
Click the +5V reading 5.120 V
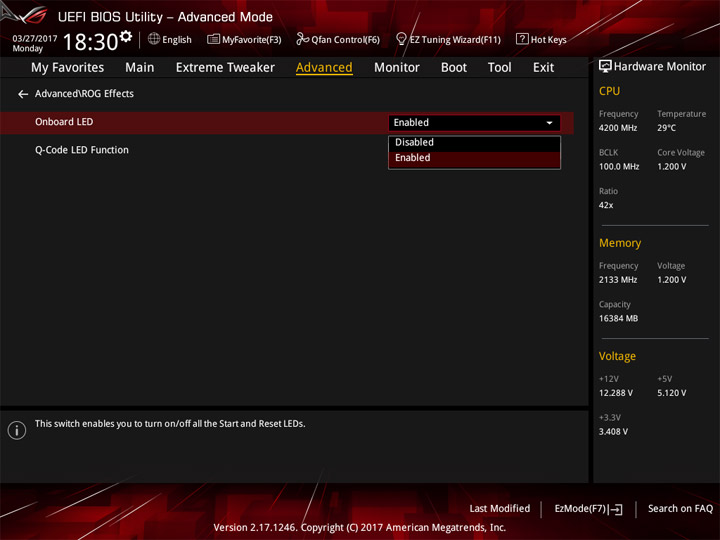click(671, 393)
